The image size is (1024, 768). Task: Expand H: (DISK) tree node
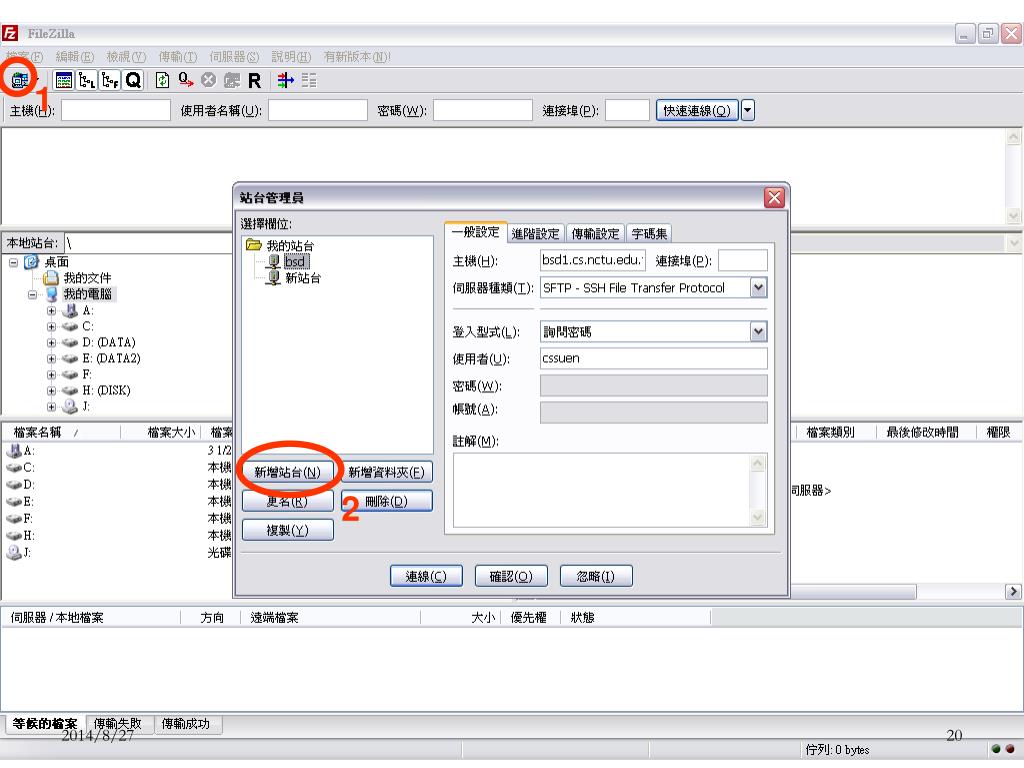(x=51, y=391)
